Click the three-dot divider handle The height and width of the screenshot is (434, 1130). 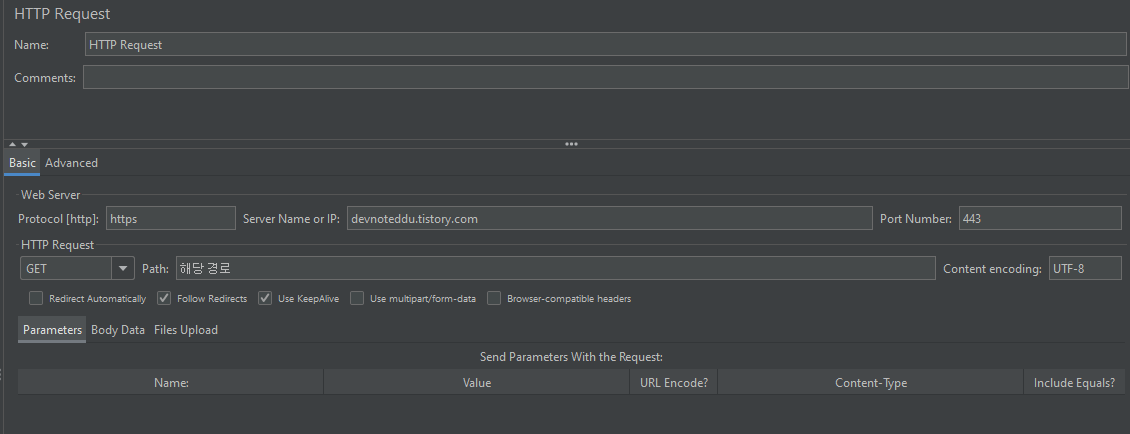[x=571, y=144]
